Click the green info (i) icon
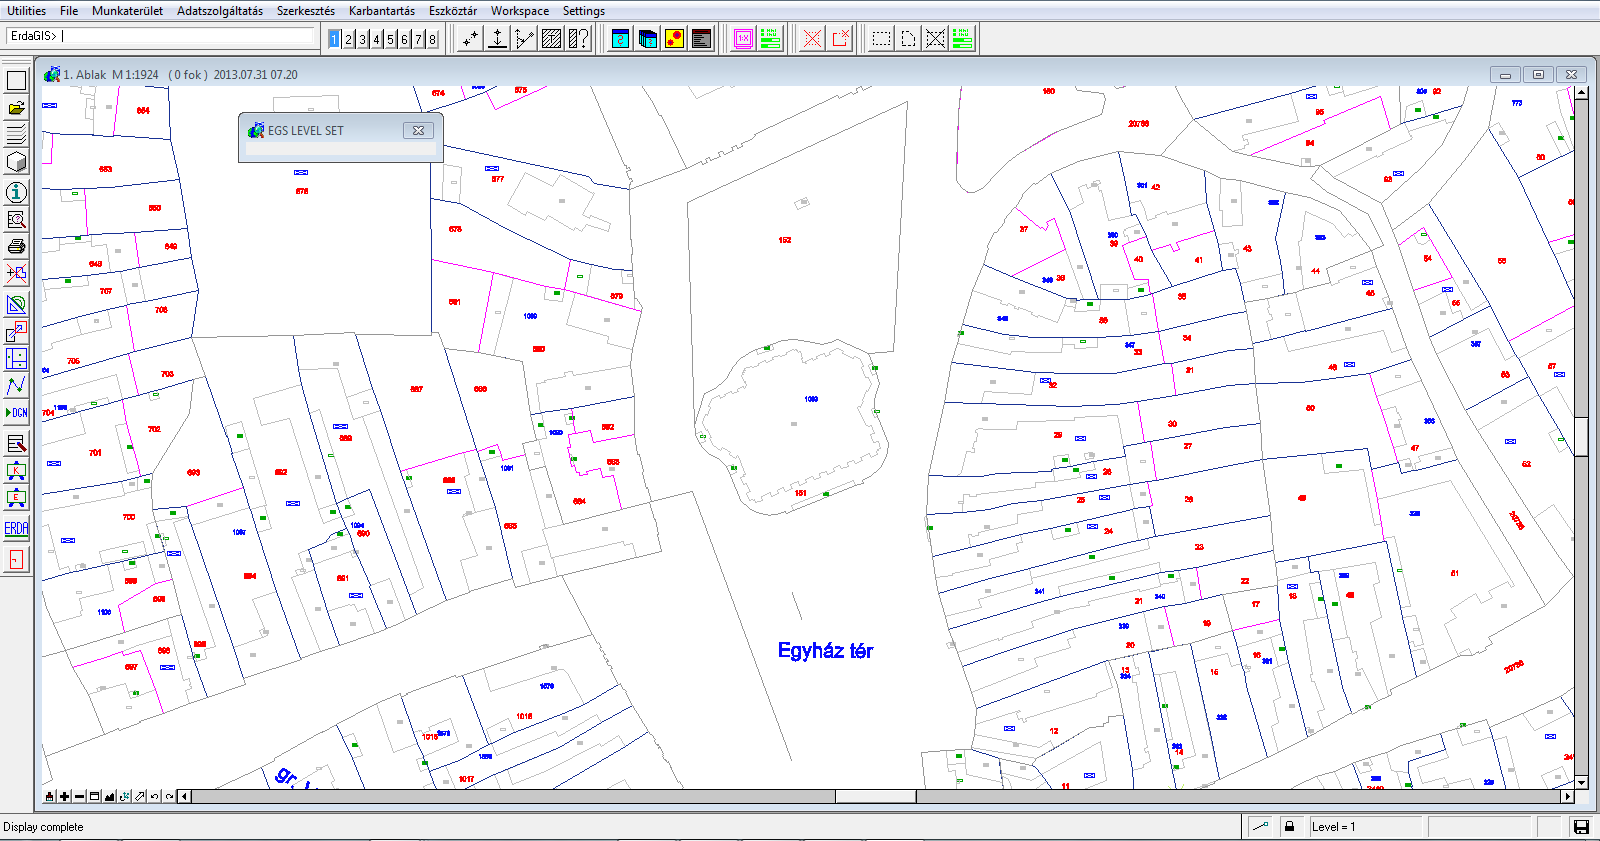Viewport: 1600px width, 841px height. pos(16,192)
